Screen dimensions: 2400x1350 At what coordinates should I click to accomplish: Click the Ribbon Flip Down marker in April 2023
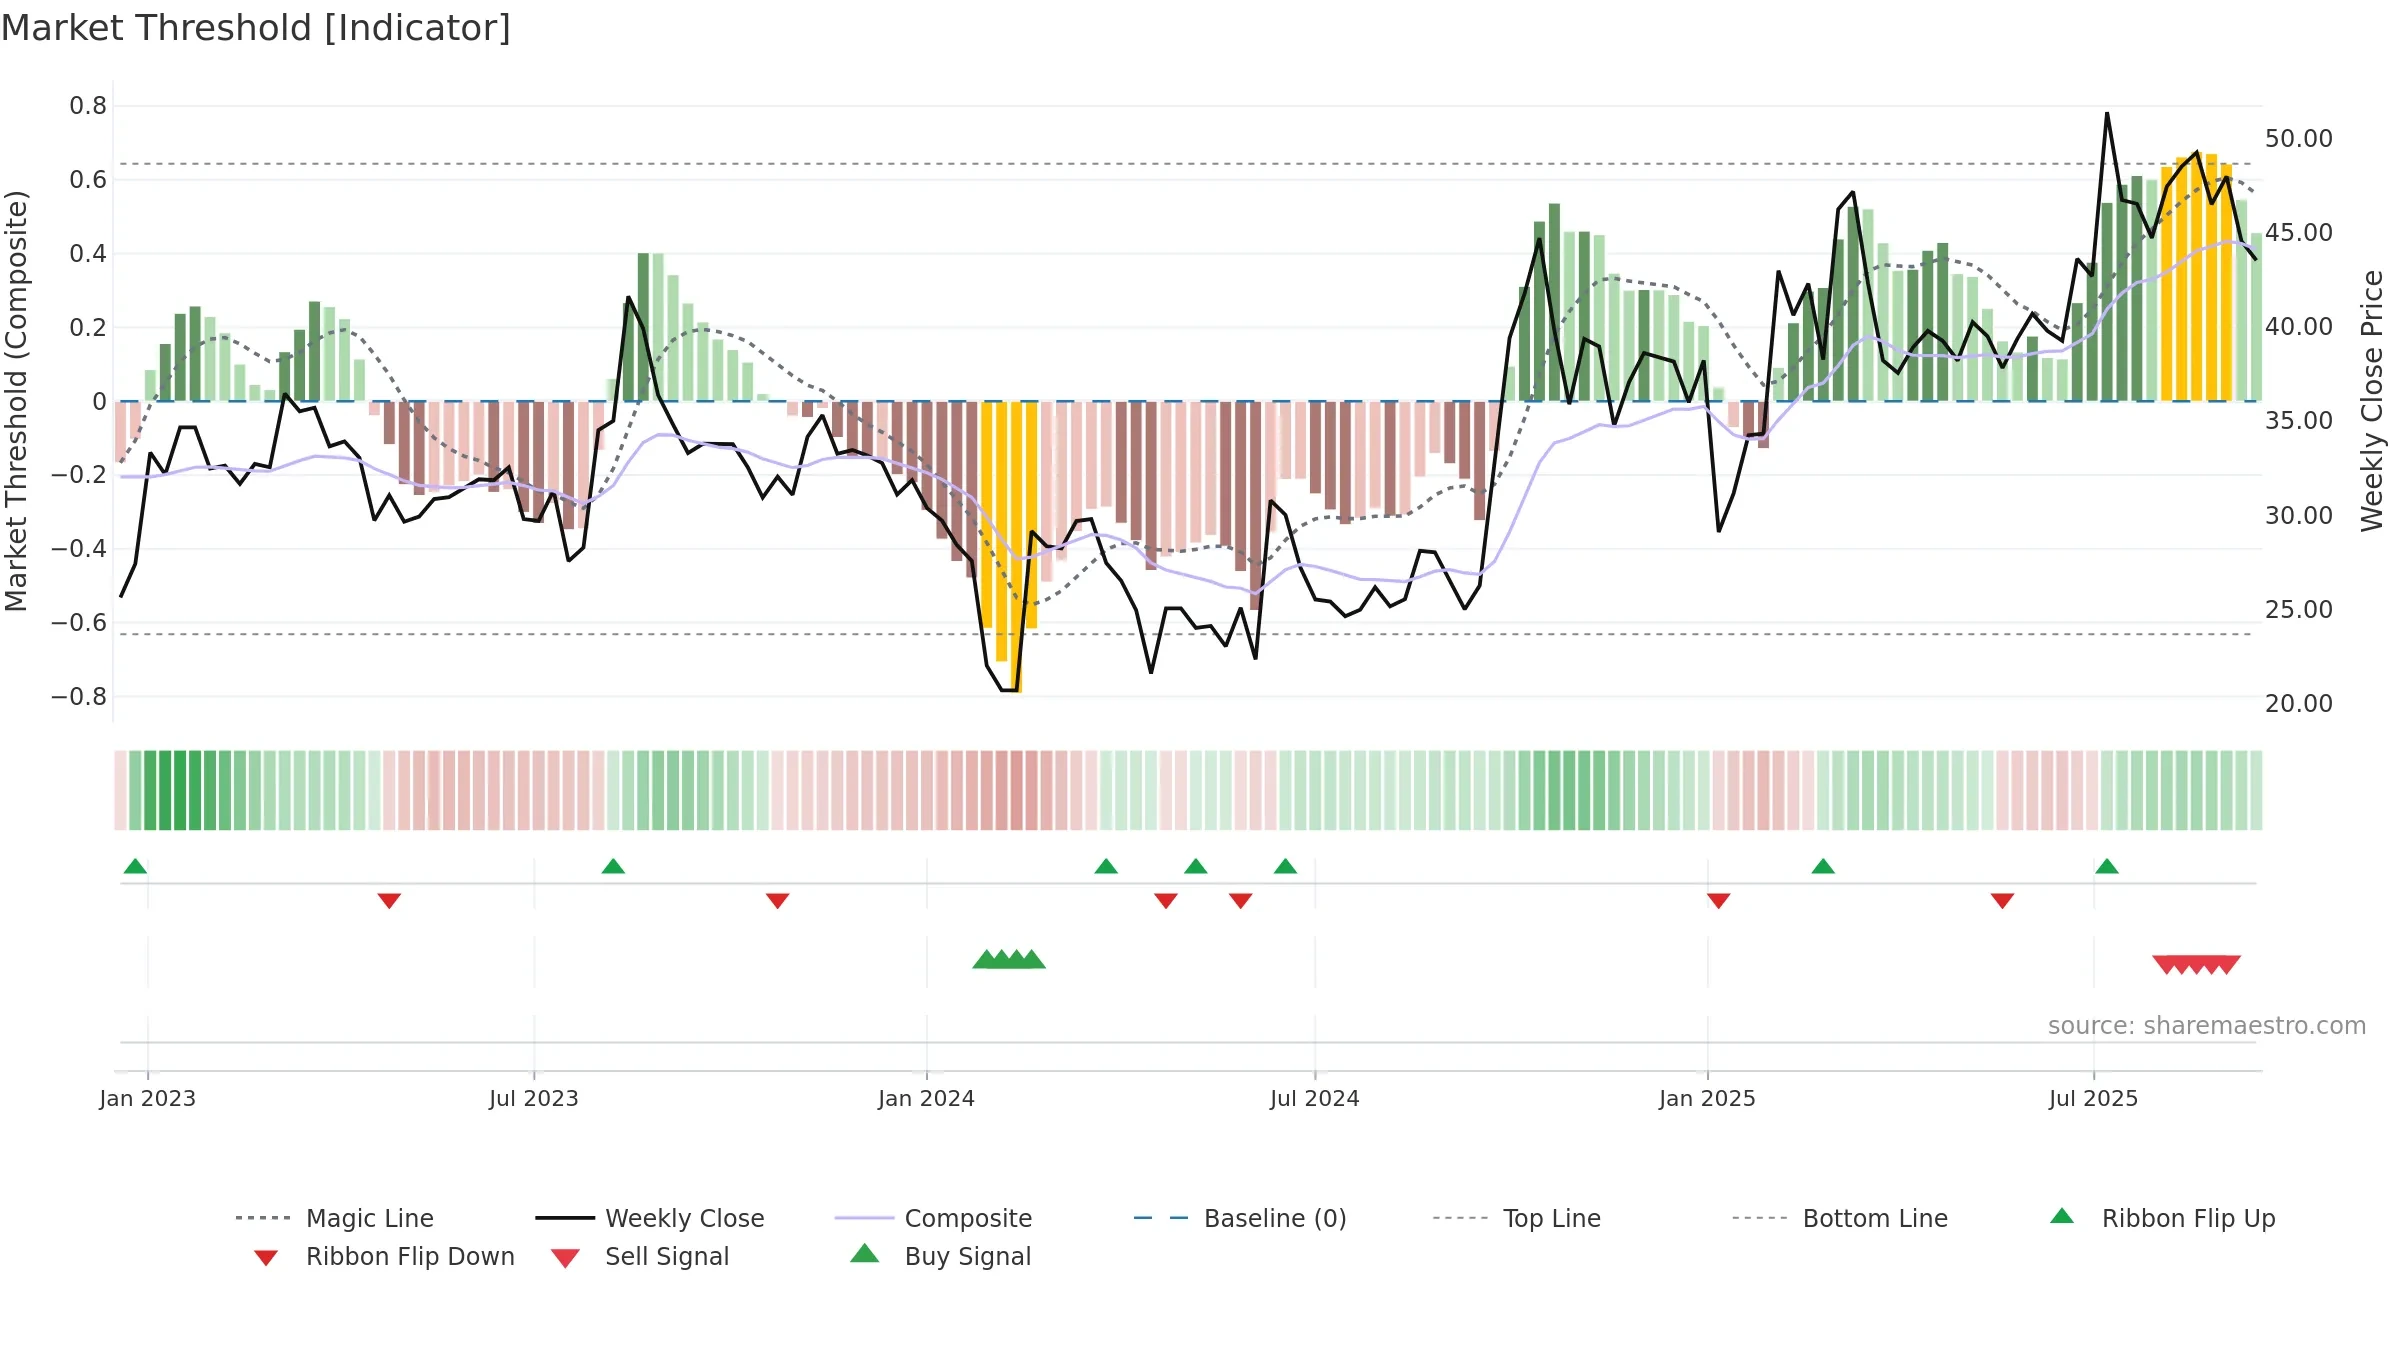(389, 901)
